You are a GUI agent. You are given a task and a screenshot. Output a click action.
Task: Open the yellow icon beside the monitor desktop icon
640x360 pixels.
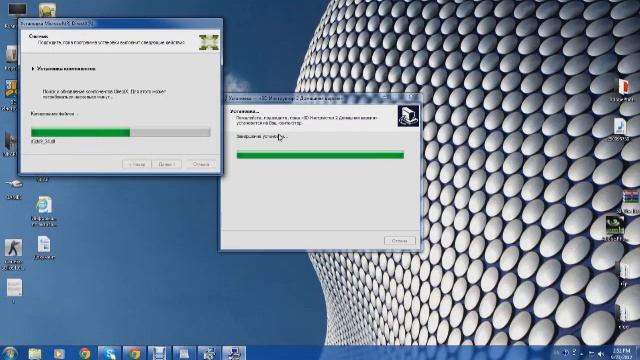[x=47, y=10]
